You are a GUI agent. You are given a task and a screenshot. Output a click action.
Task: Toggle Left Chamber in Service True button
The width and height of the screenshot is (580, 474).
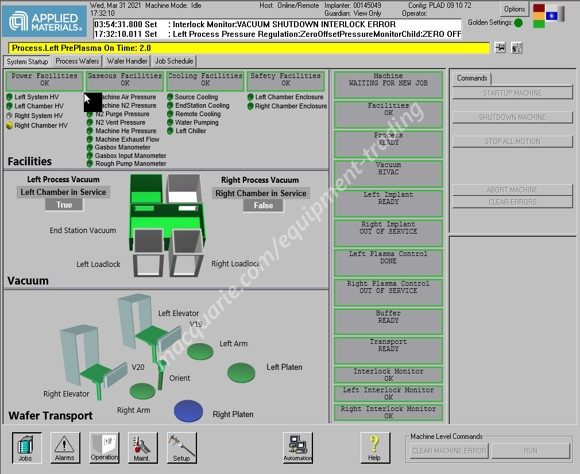click(64, 205)
